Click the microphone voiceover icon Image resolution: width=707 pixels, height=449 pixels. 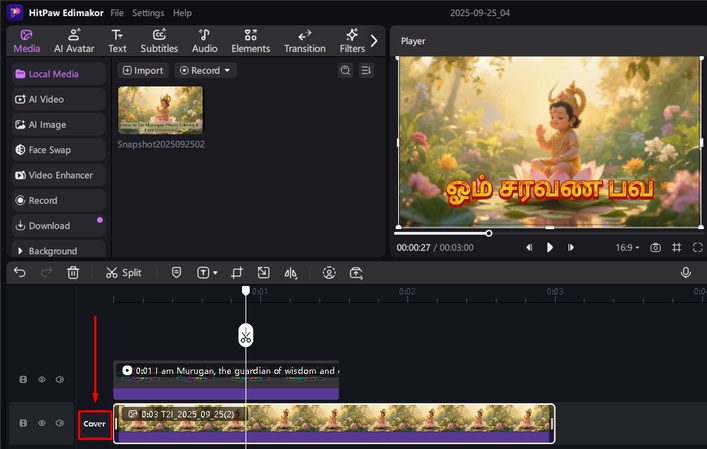(x=686, y=272)
